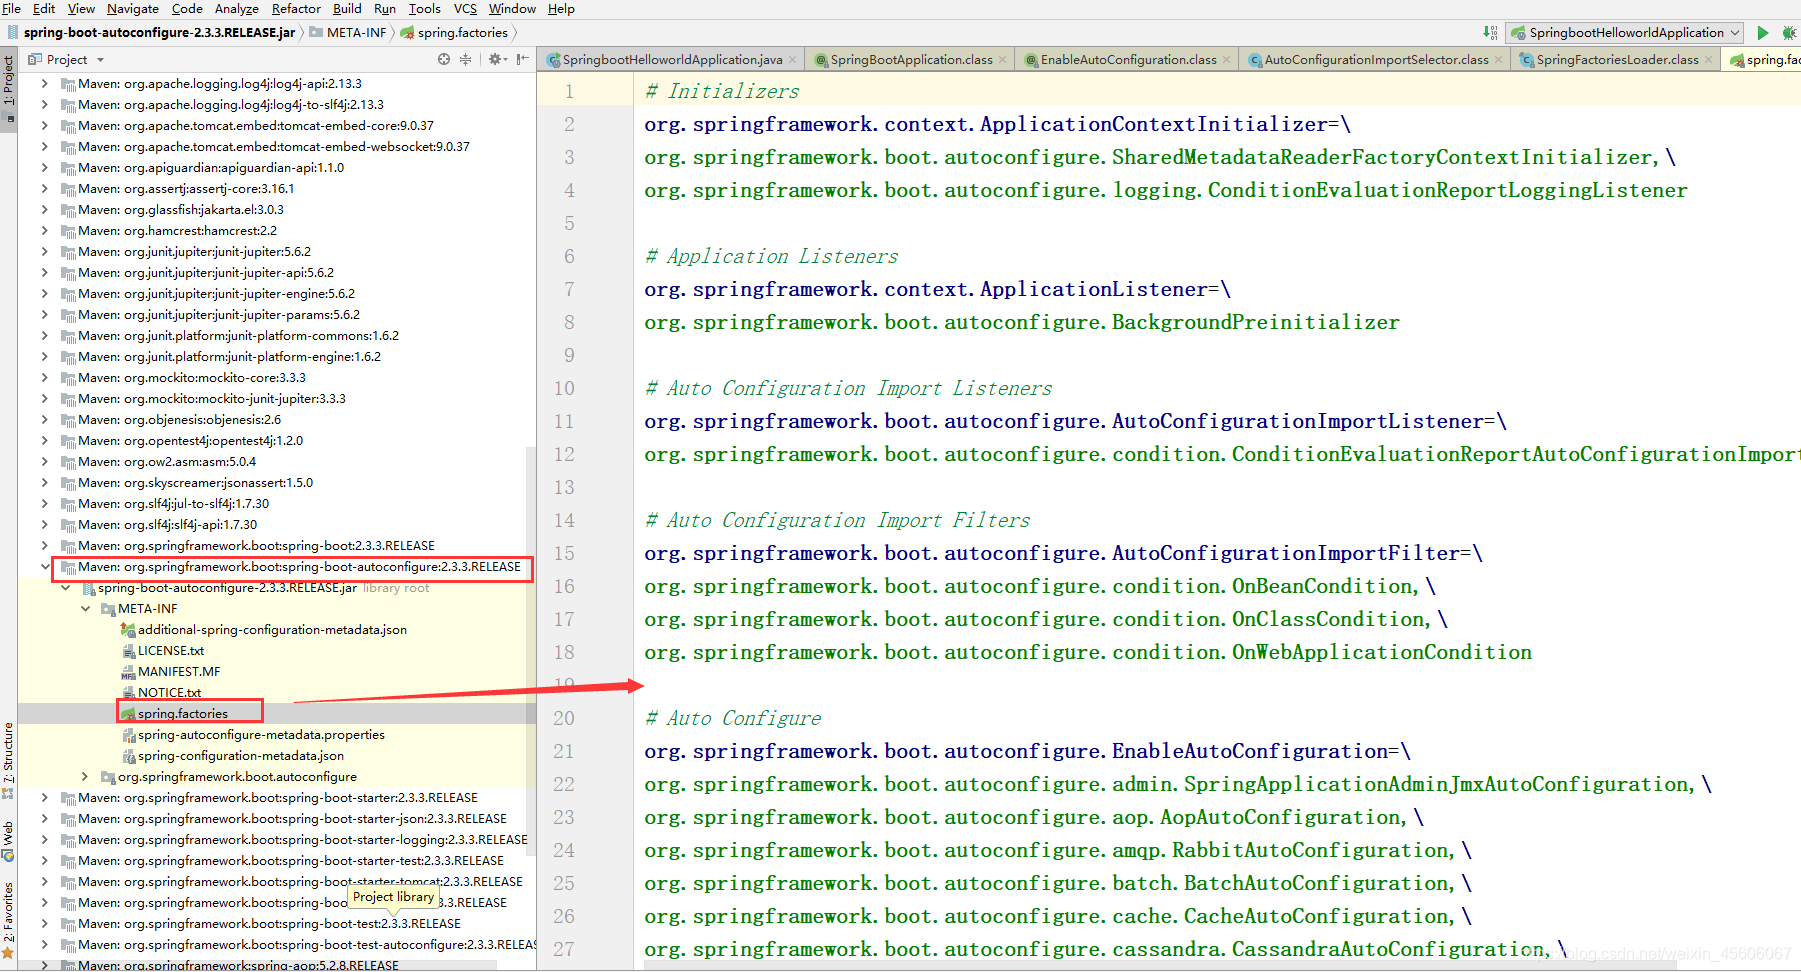This screenshot has height=972, width=1801.
Task: Open the File menu
Action: (12, 9)
